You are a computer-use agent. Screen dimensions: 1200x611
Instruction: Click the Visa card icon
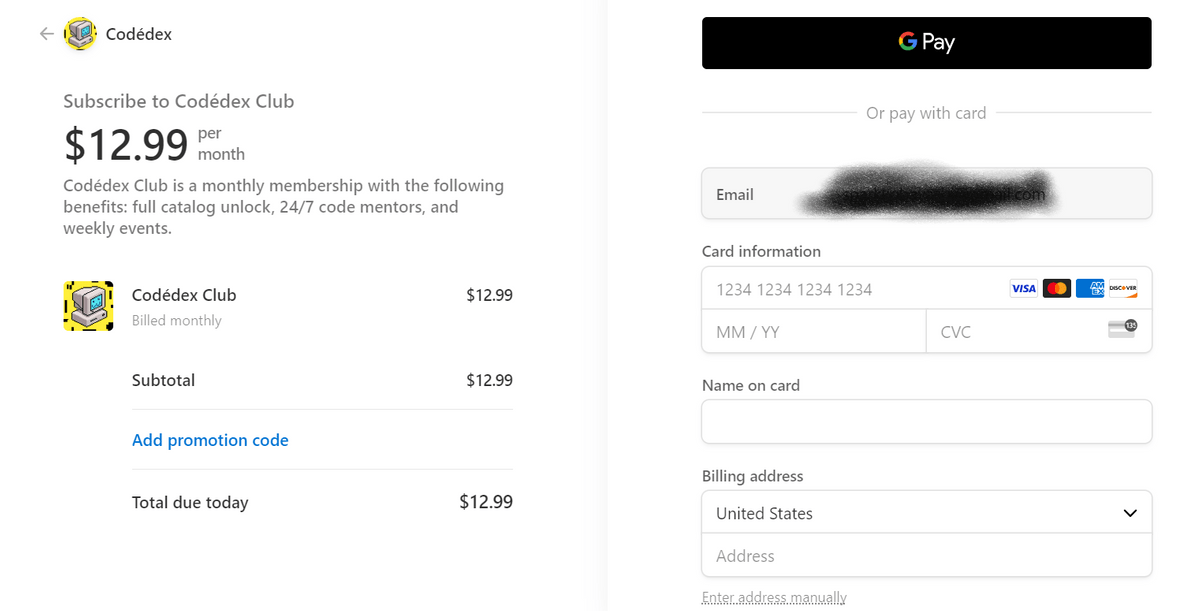(x=1023, y=289)
